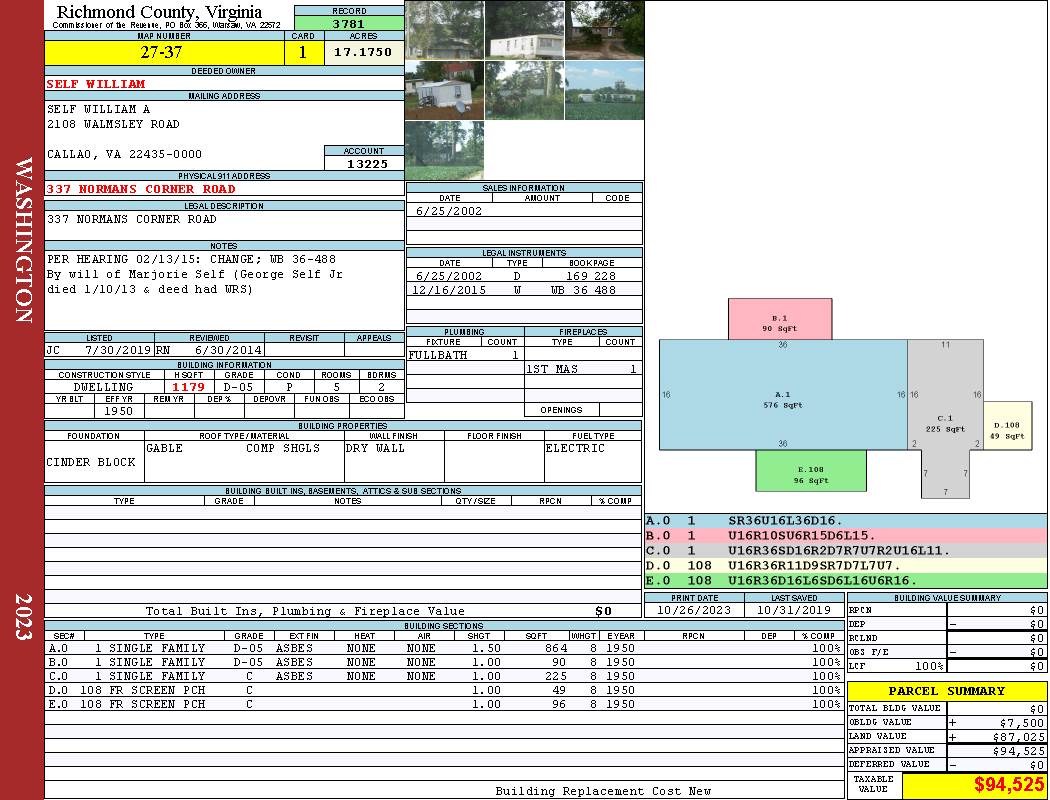Click the Total Built Ins value $0
Image resolution: width=1050 pixels, height=800 pixels.
pyautogui.click(x=603, y=611)
